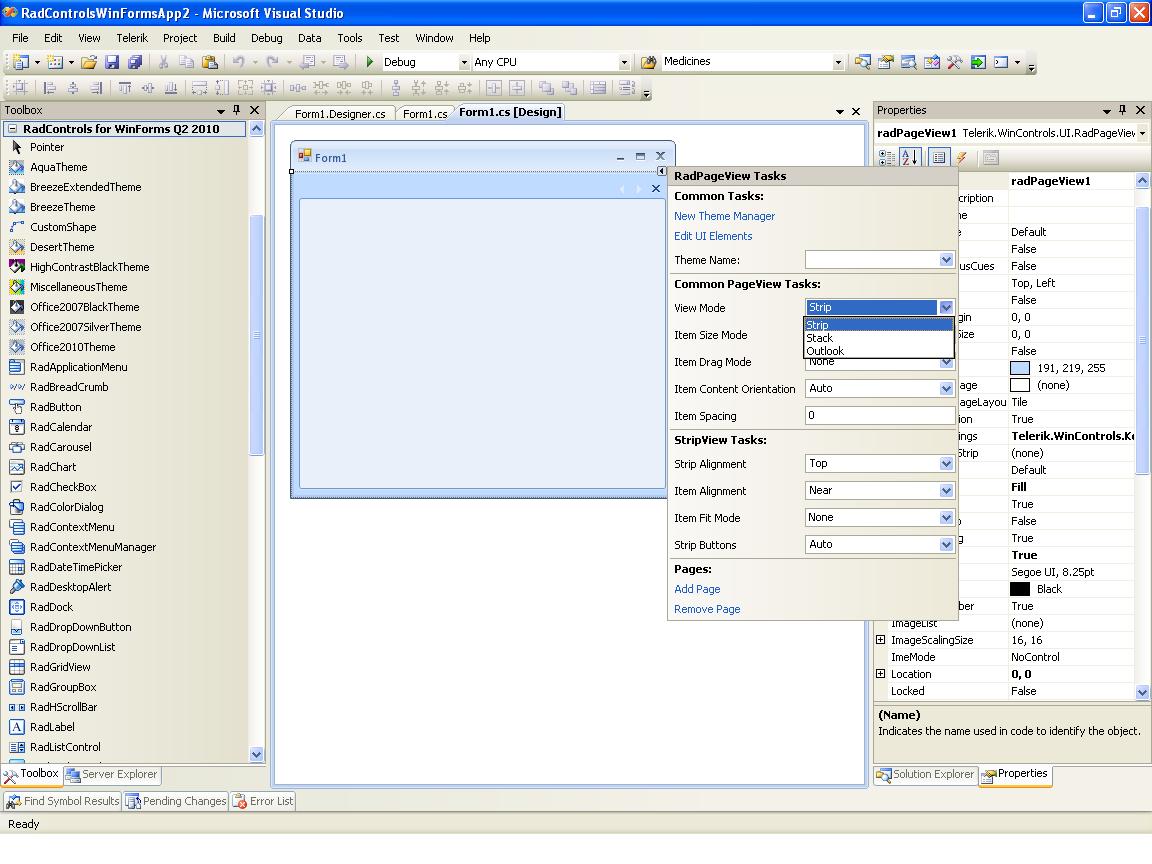Collapse RadControls for WinForms Q2 2010 group

[12, 129]
